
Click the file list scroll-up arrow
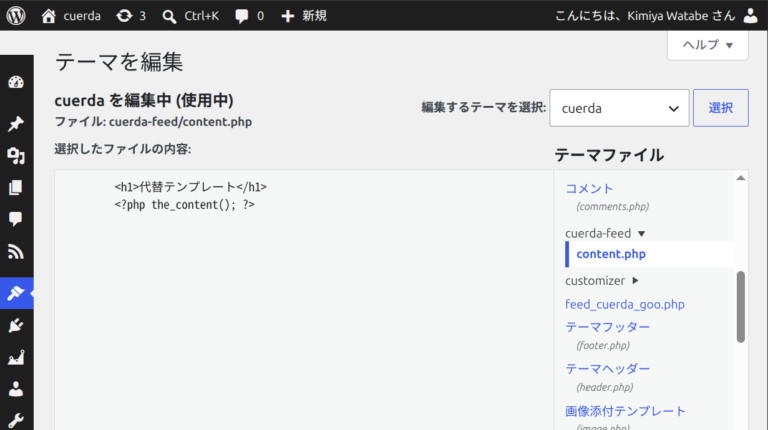[x=741, y=178]
